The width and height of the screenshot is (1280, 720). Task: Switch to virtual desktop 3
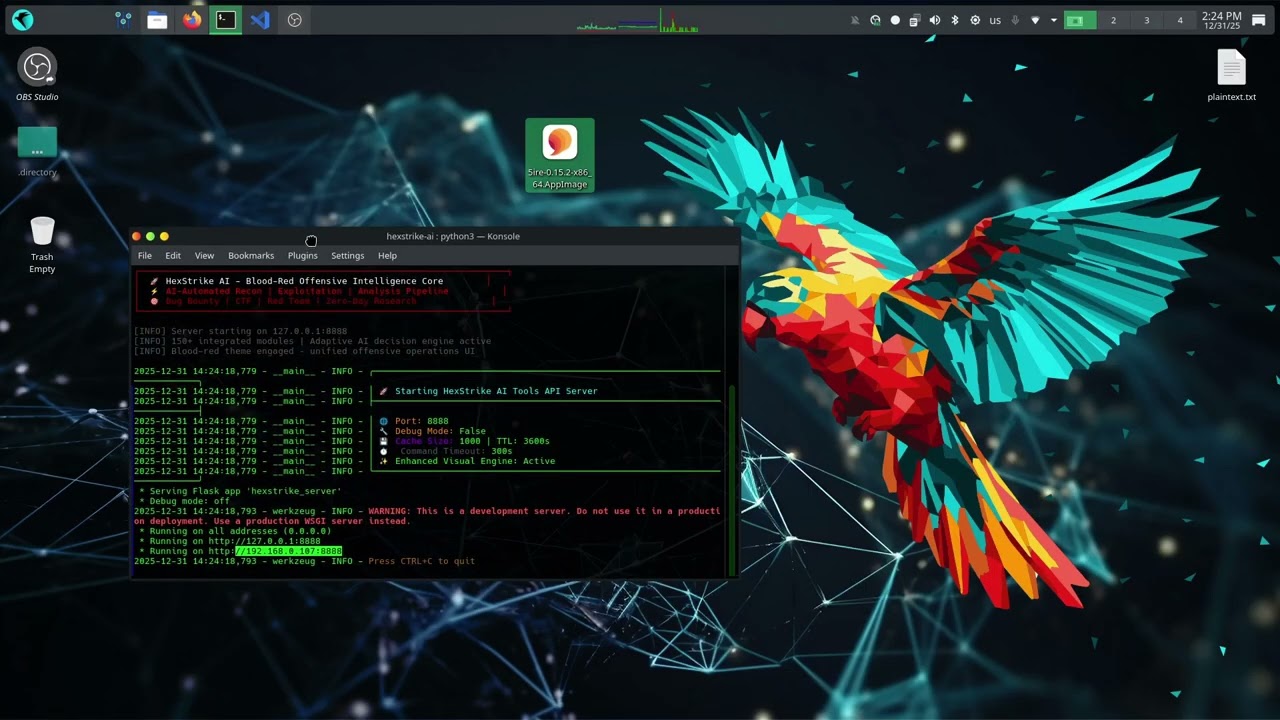(1146, 20)
